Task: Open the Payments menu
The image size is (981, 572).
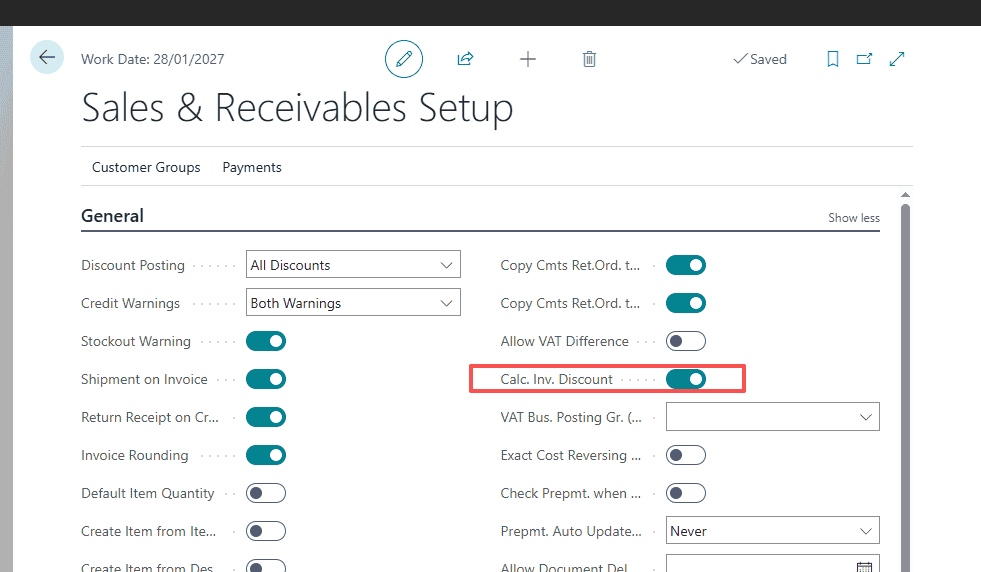Action: (x=252, y=167)
